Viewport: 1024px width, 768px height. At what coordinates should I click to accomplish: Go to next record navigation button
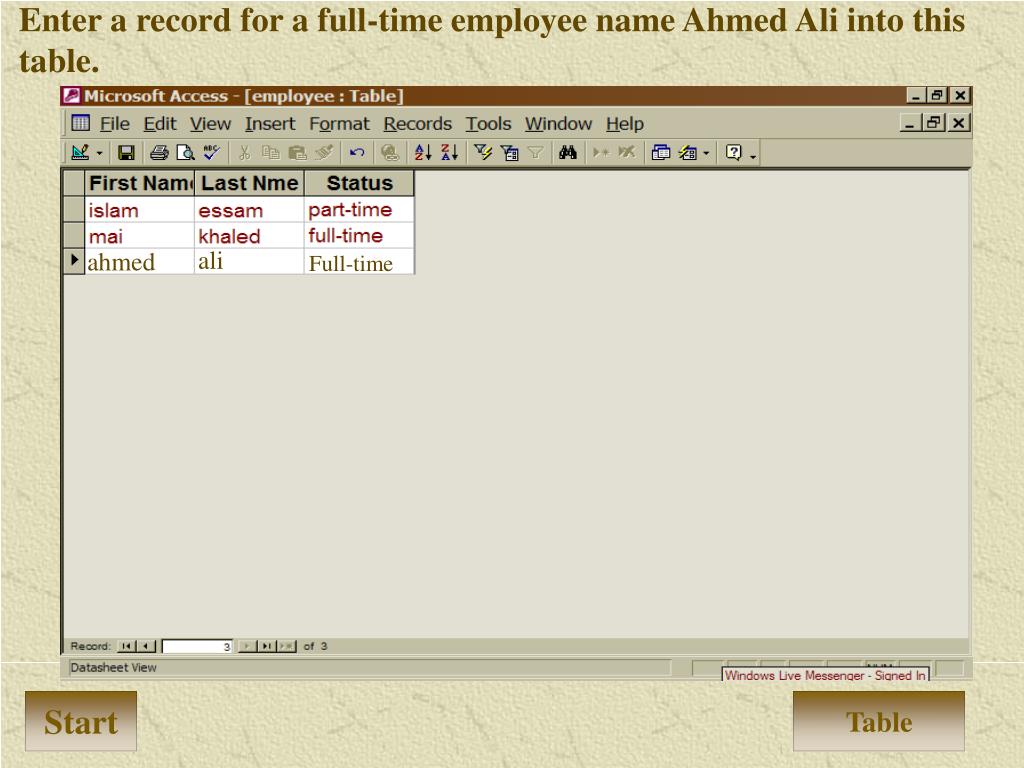(248, 646)
